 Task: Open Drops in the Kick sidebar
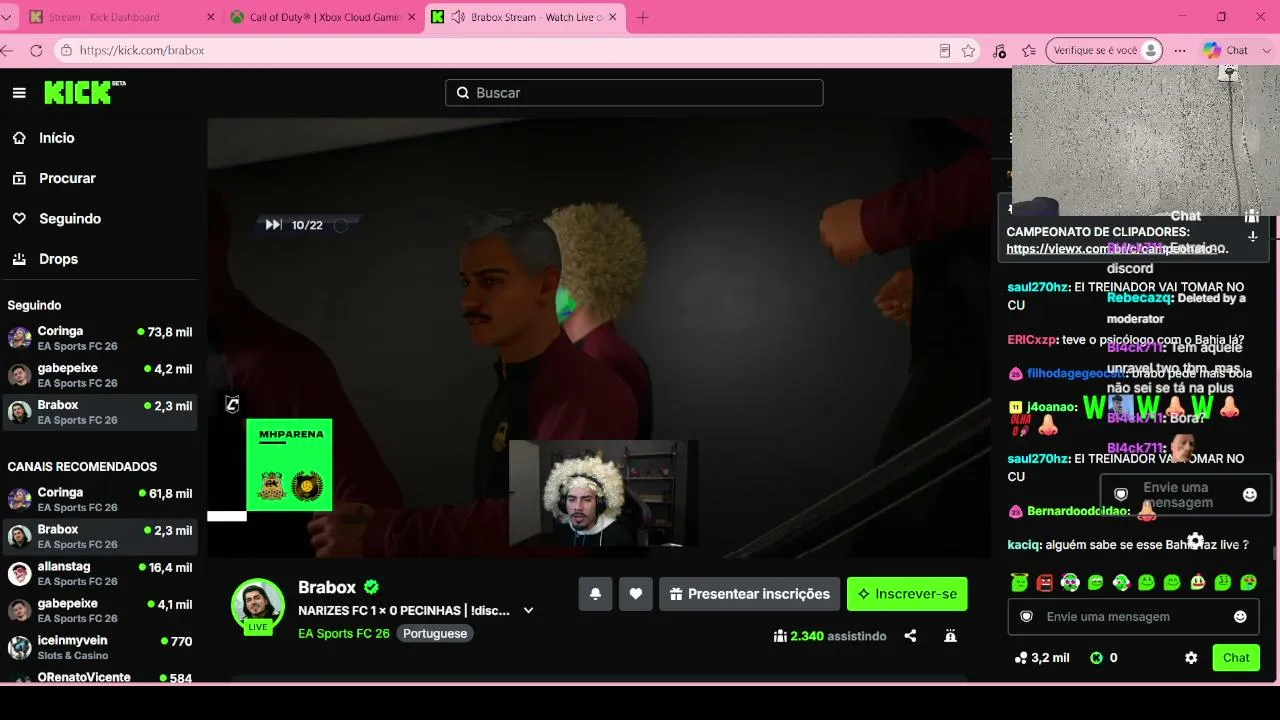pyautogui.click(x=58, y=259)
